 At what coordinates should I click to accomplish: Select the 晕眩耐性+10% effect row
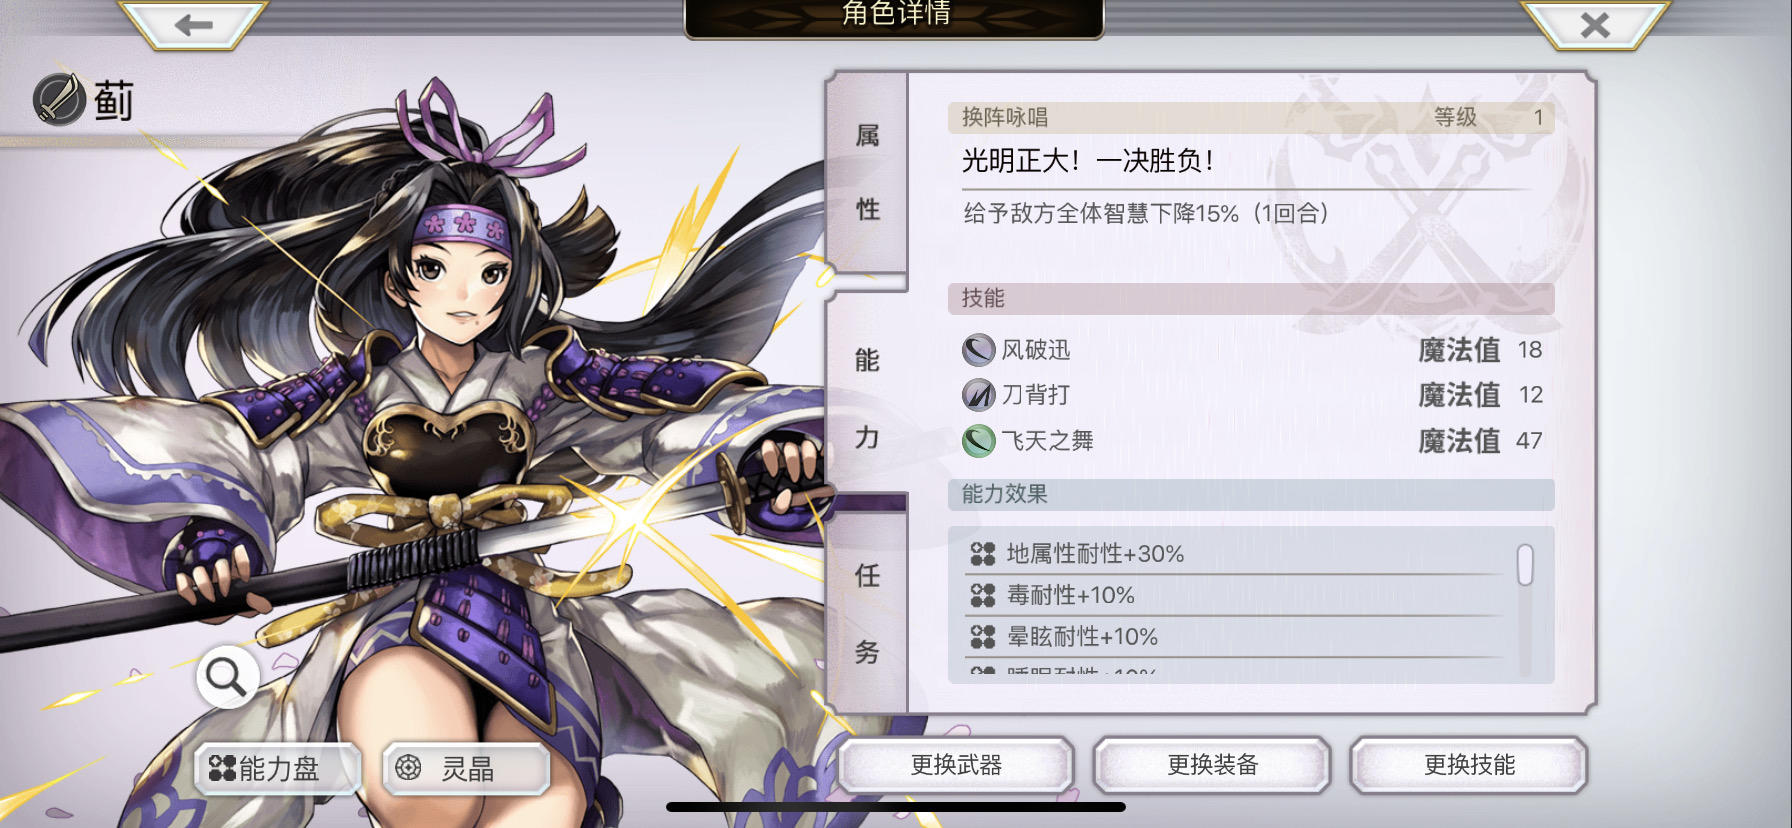tap(1235, 637)
